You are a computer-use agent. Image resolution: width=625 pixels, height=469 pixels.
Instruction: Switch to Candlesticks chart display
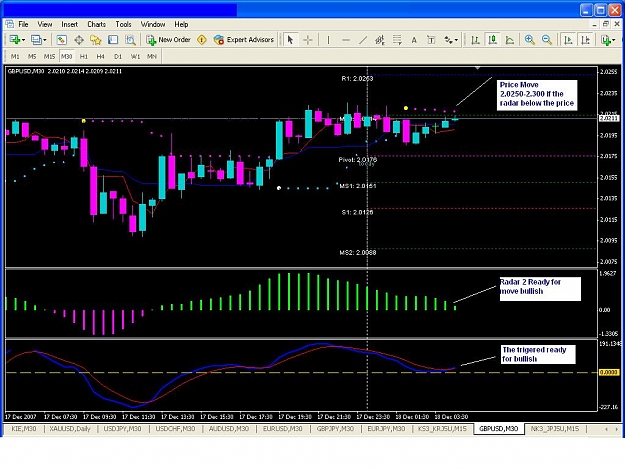point(493,40)
